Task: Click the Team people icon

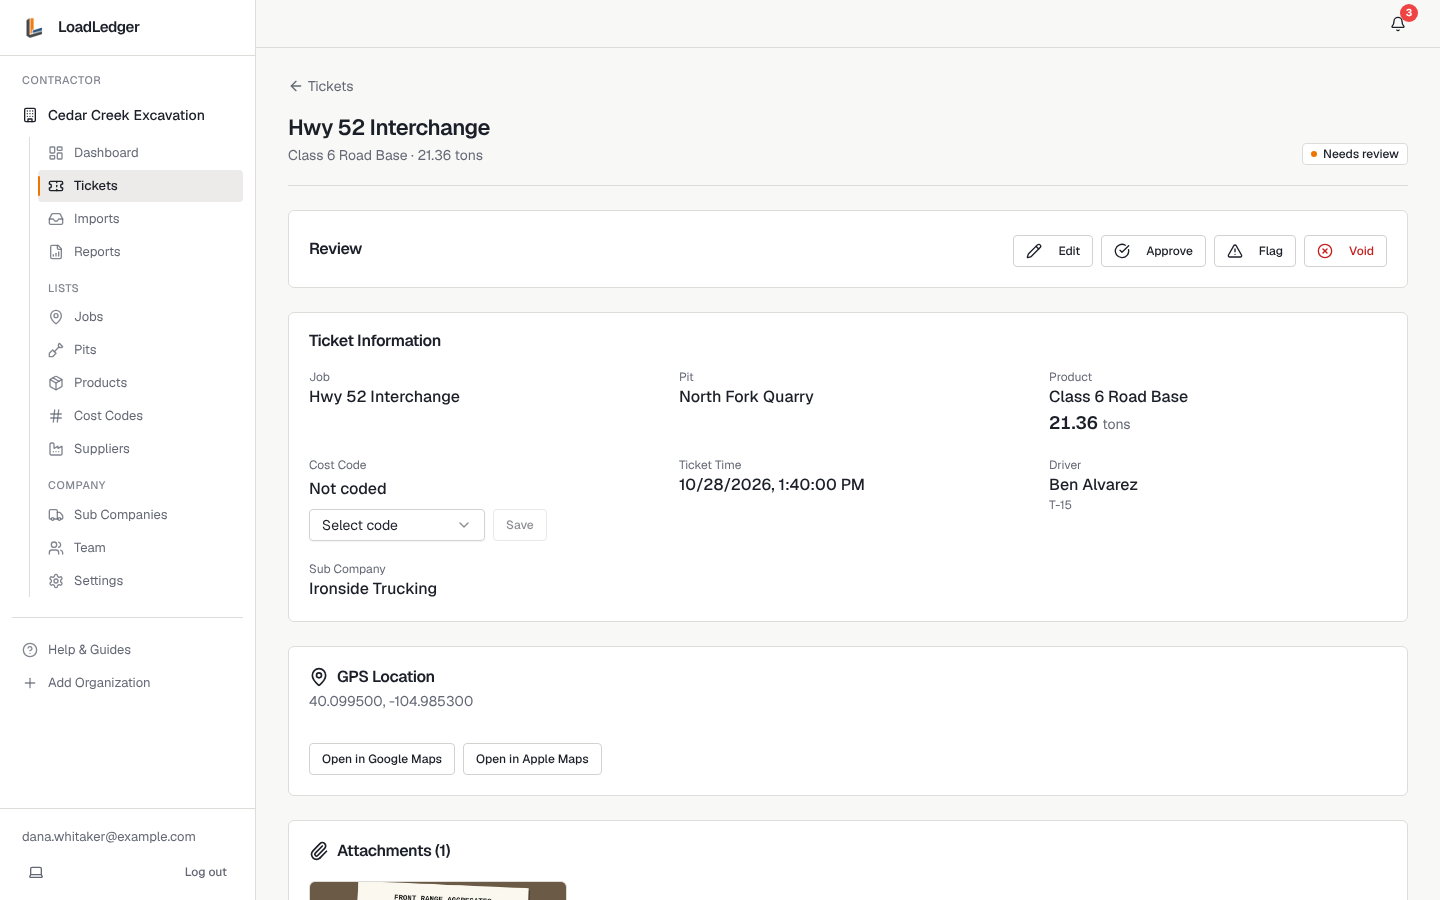Action: (x=56, y=548)
